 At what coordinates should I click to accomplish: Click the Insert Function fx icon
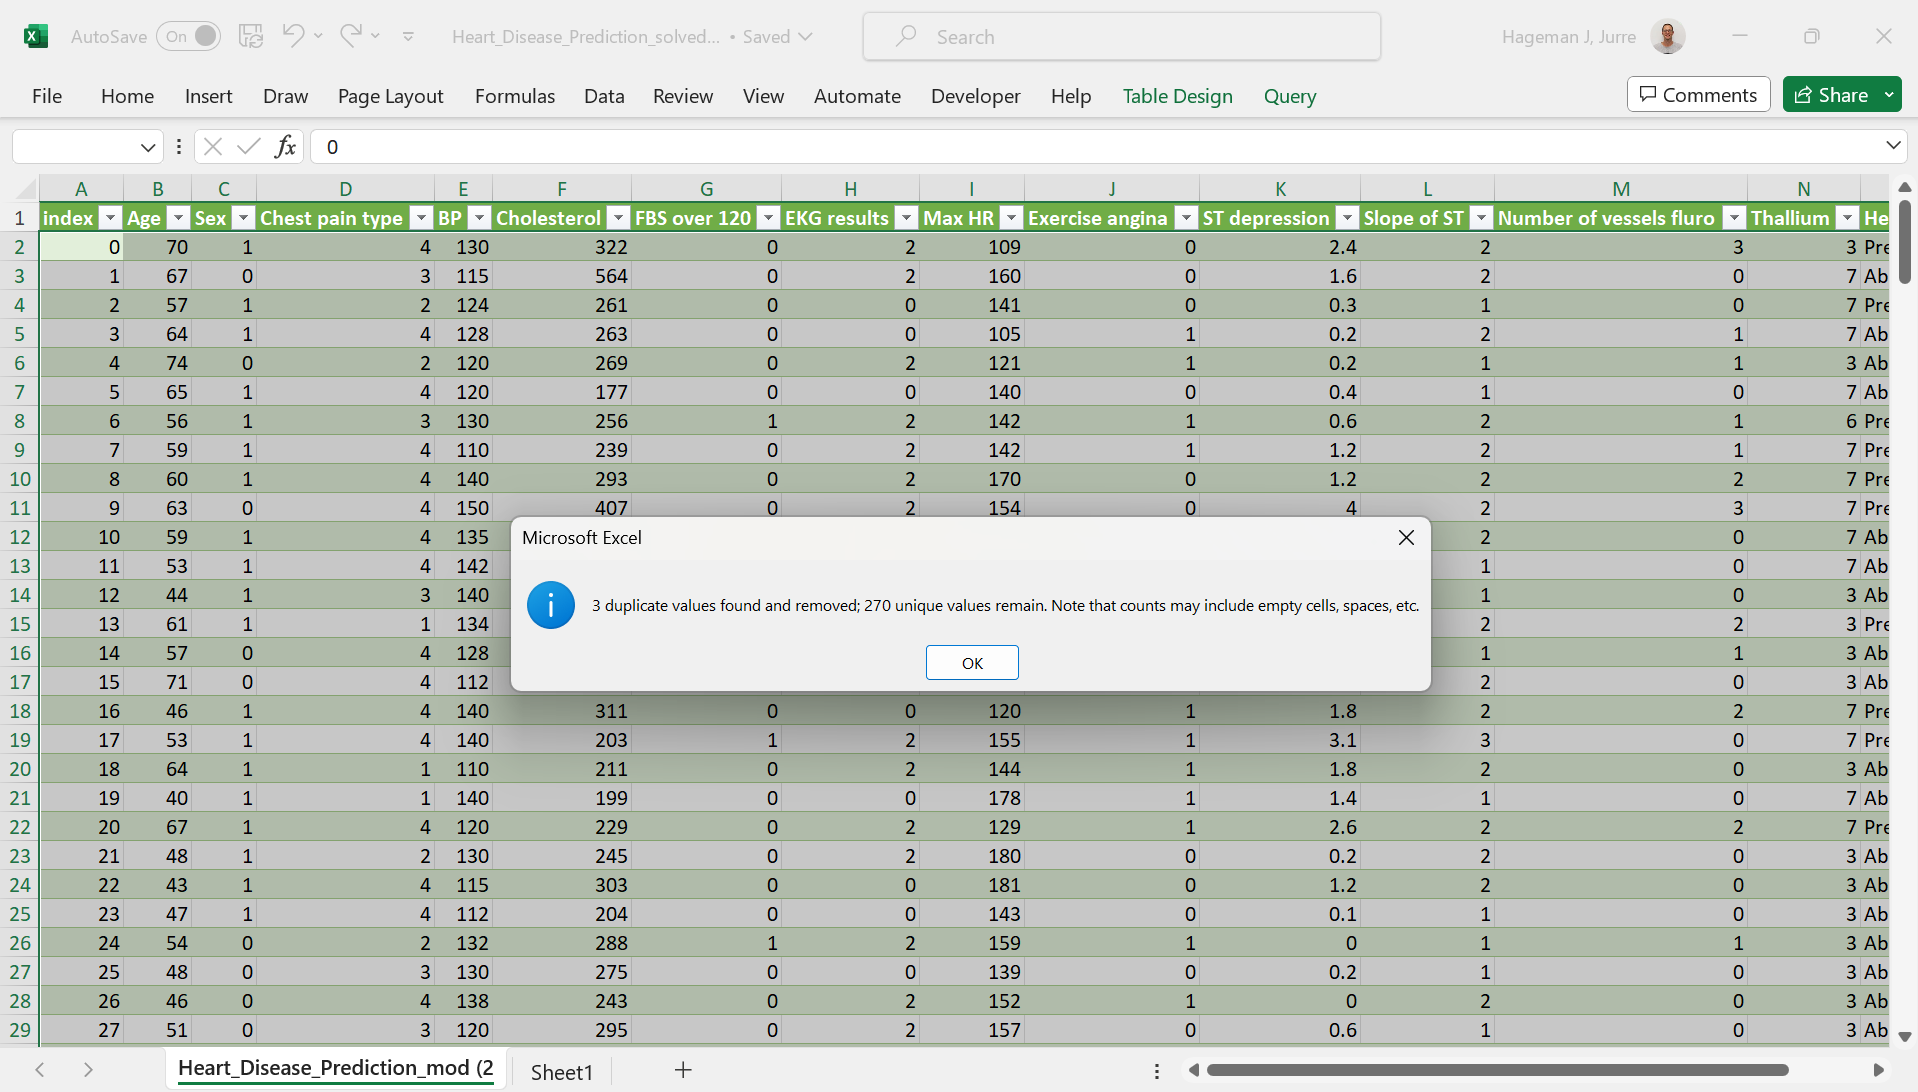pyautogui.click(x=285, y=147)
